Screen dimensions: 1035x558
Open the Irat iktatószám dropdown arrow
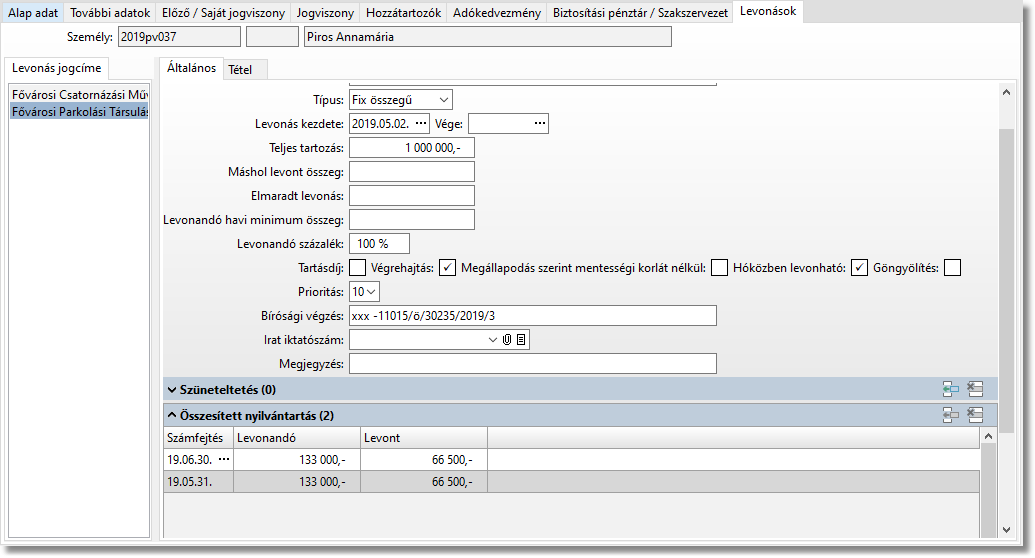(492, 339)
